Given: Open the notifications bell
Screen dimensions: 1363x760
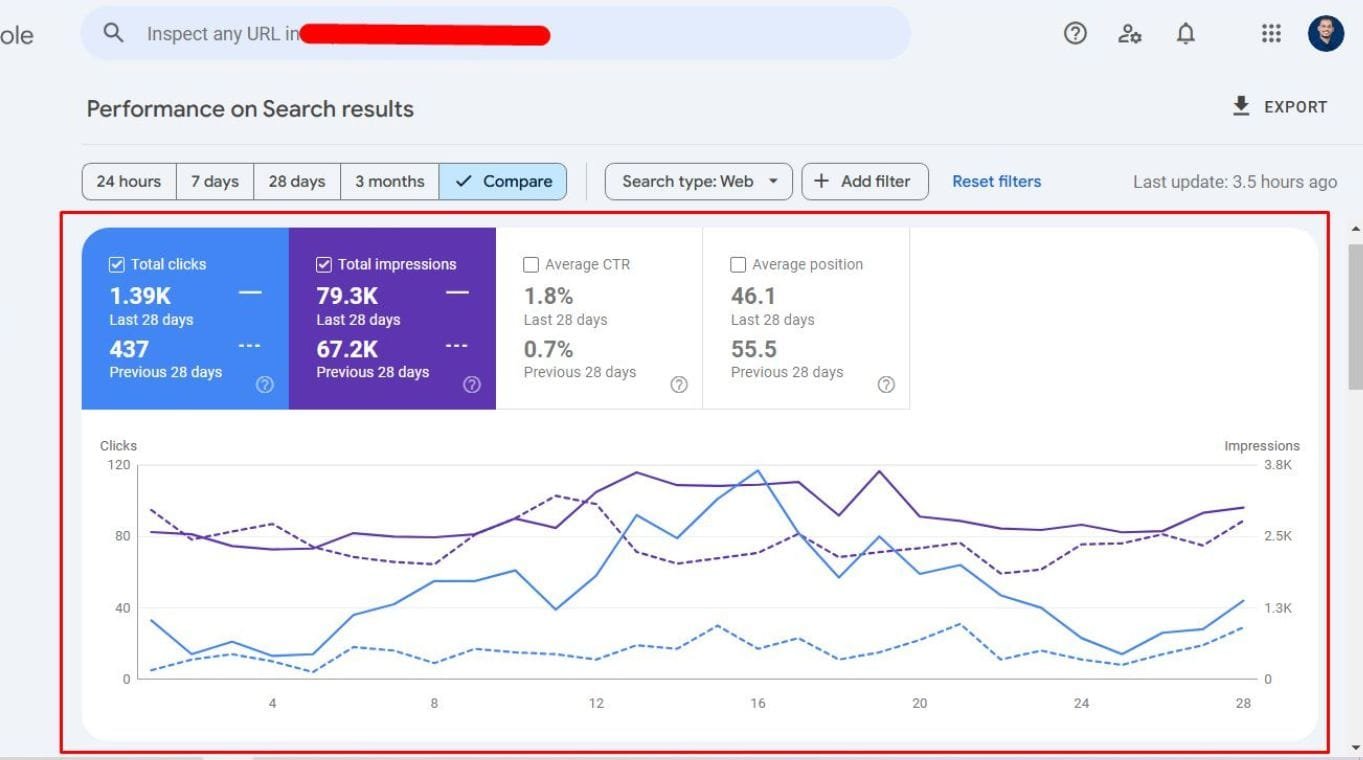Looking at the screenshot, I should [x=1185, y=33].
